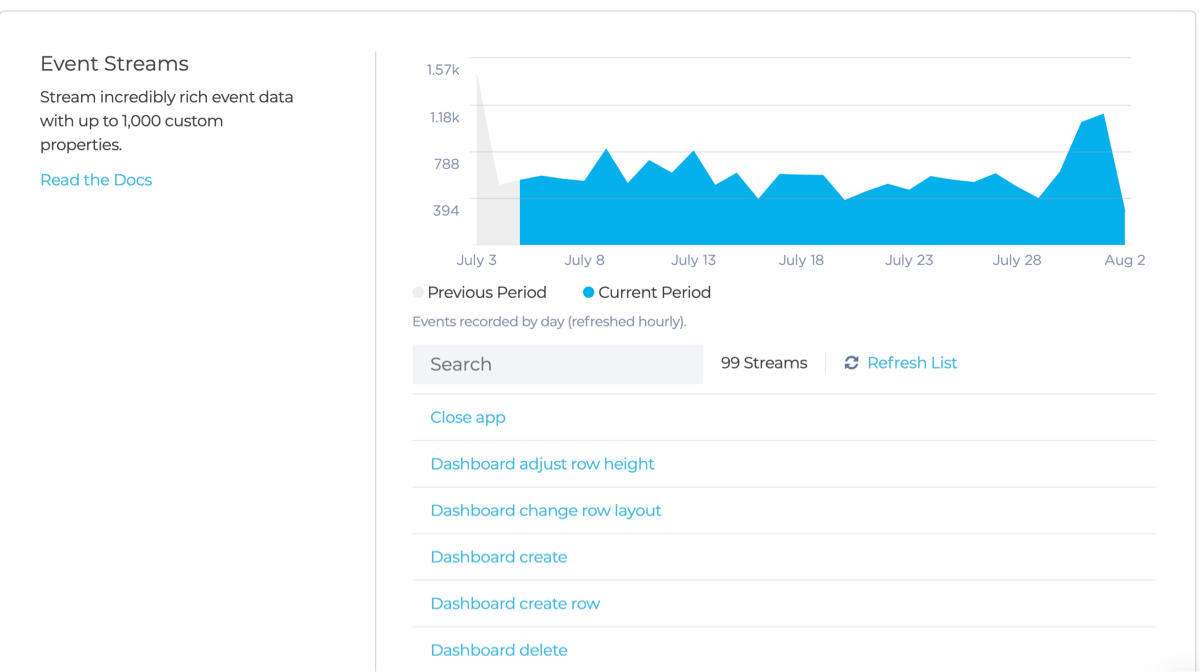Open Dashboard change row layout stream
The height and width of the screenshot is (672, 1200).
point(546,510)
